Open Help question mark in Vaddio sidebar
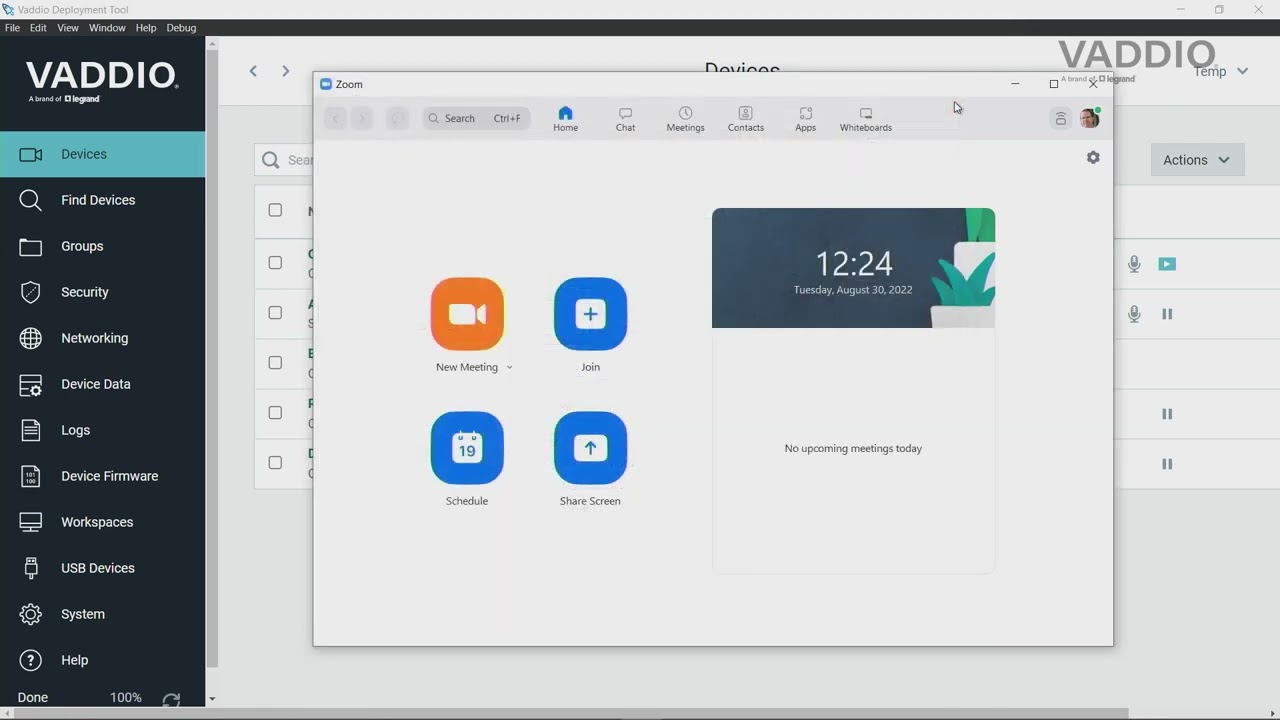The width and height of the screenshot is (1280, 720). (103, 660)
